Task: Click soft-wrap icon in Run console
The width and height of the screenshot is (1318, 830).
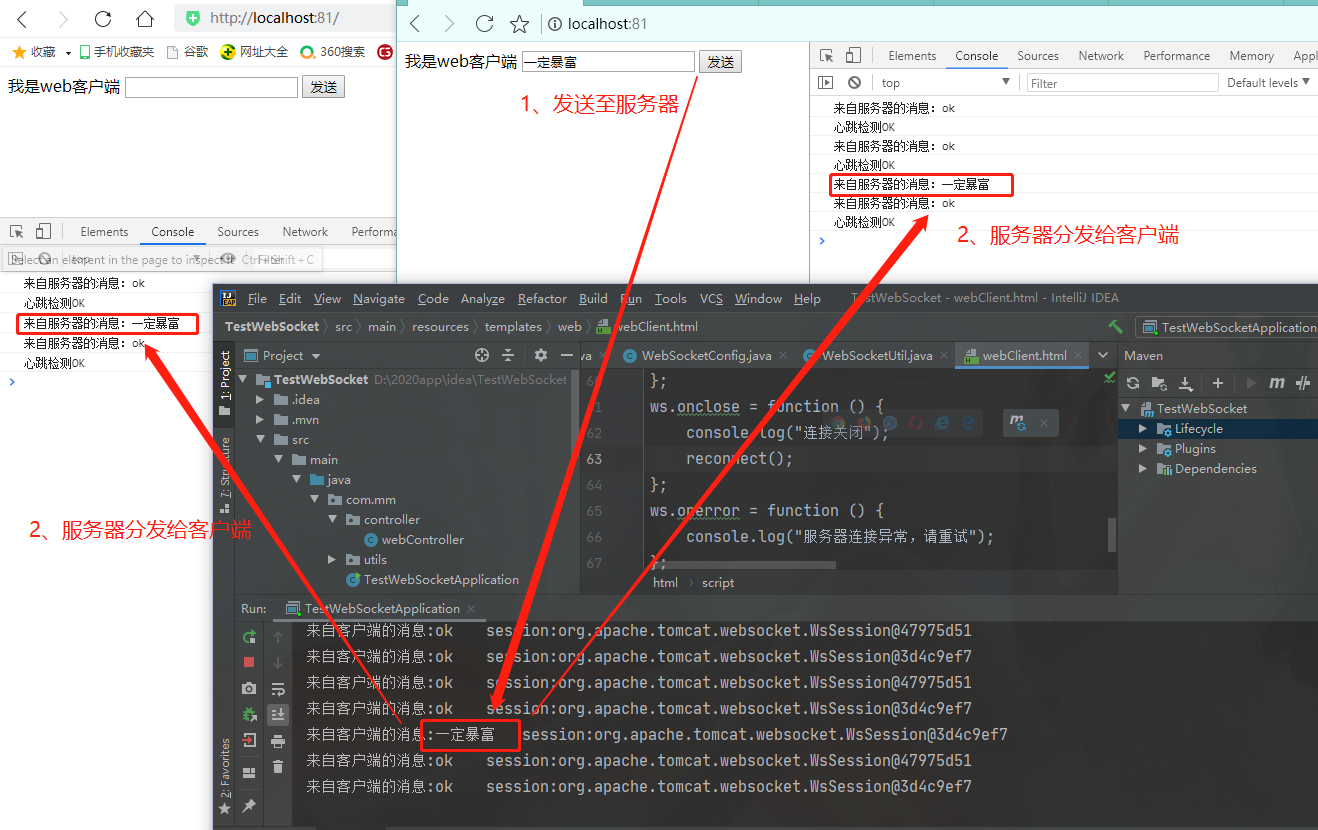Action: pos(278,689)
